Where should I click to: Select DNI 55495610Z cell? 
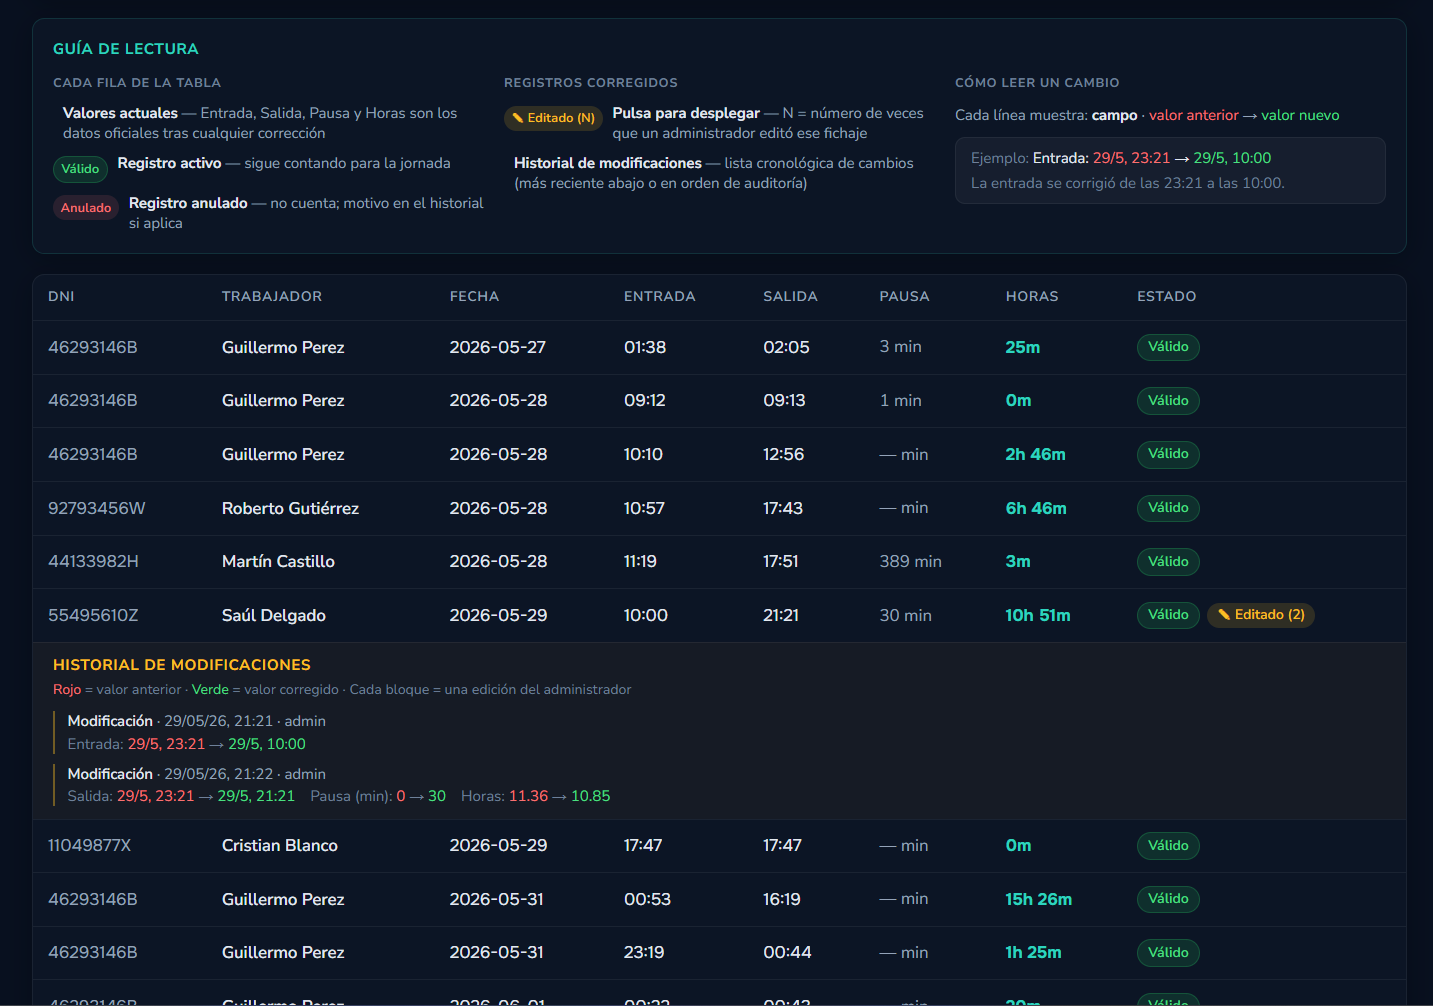click(x=93, y=615)
